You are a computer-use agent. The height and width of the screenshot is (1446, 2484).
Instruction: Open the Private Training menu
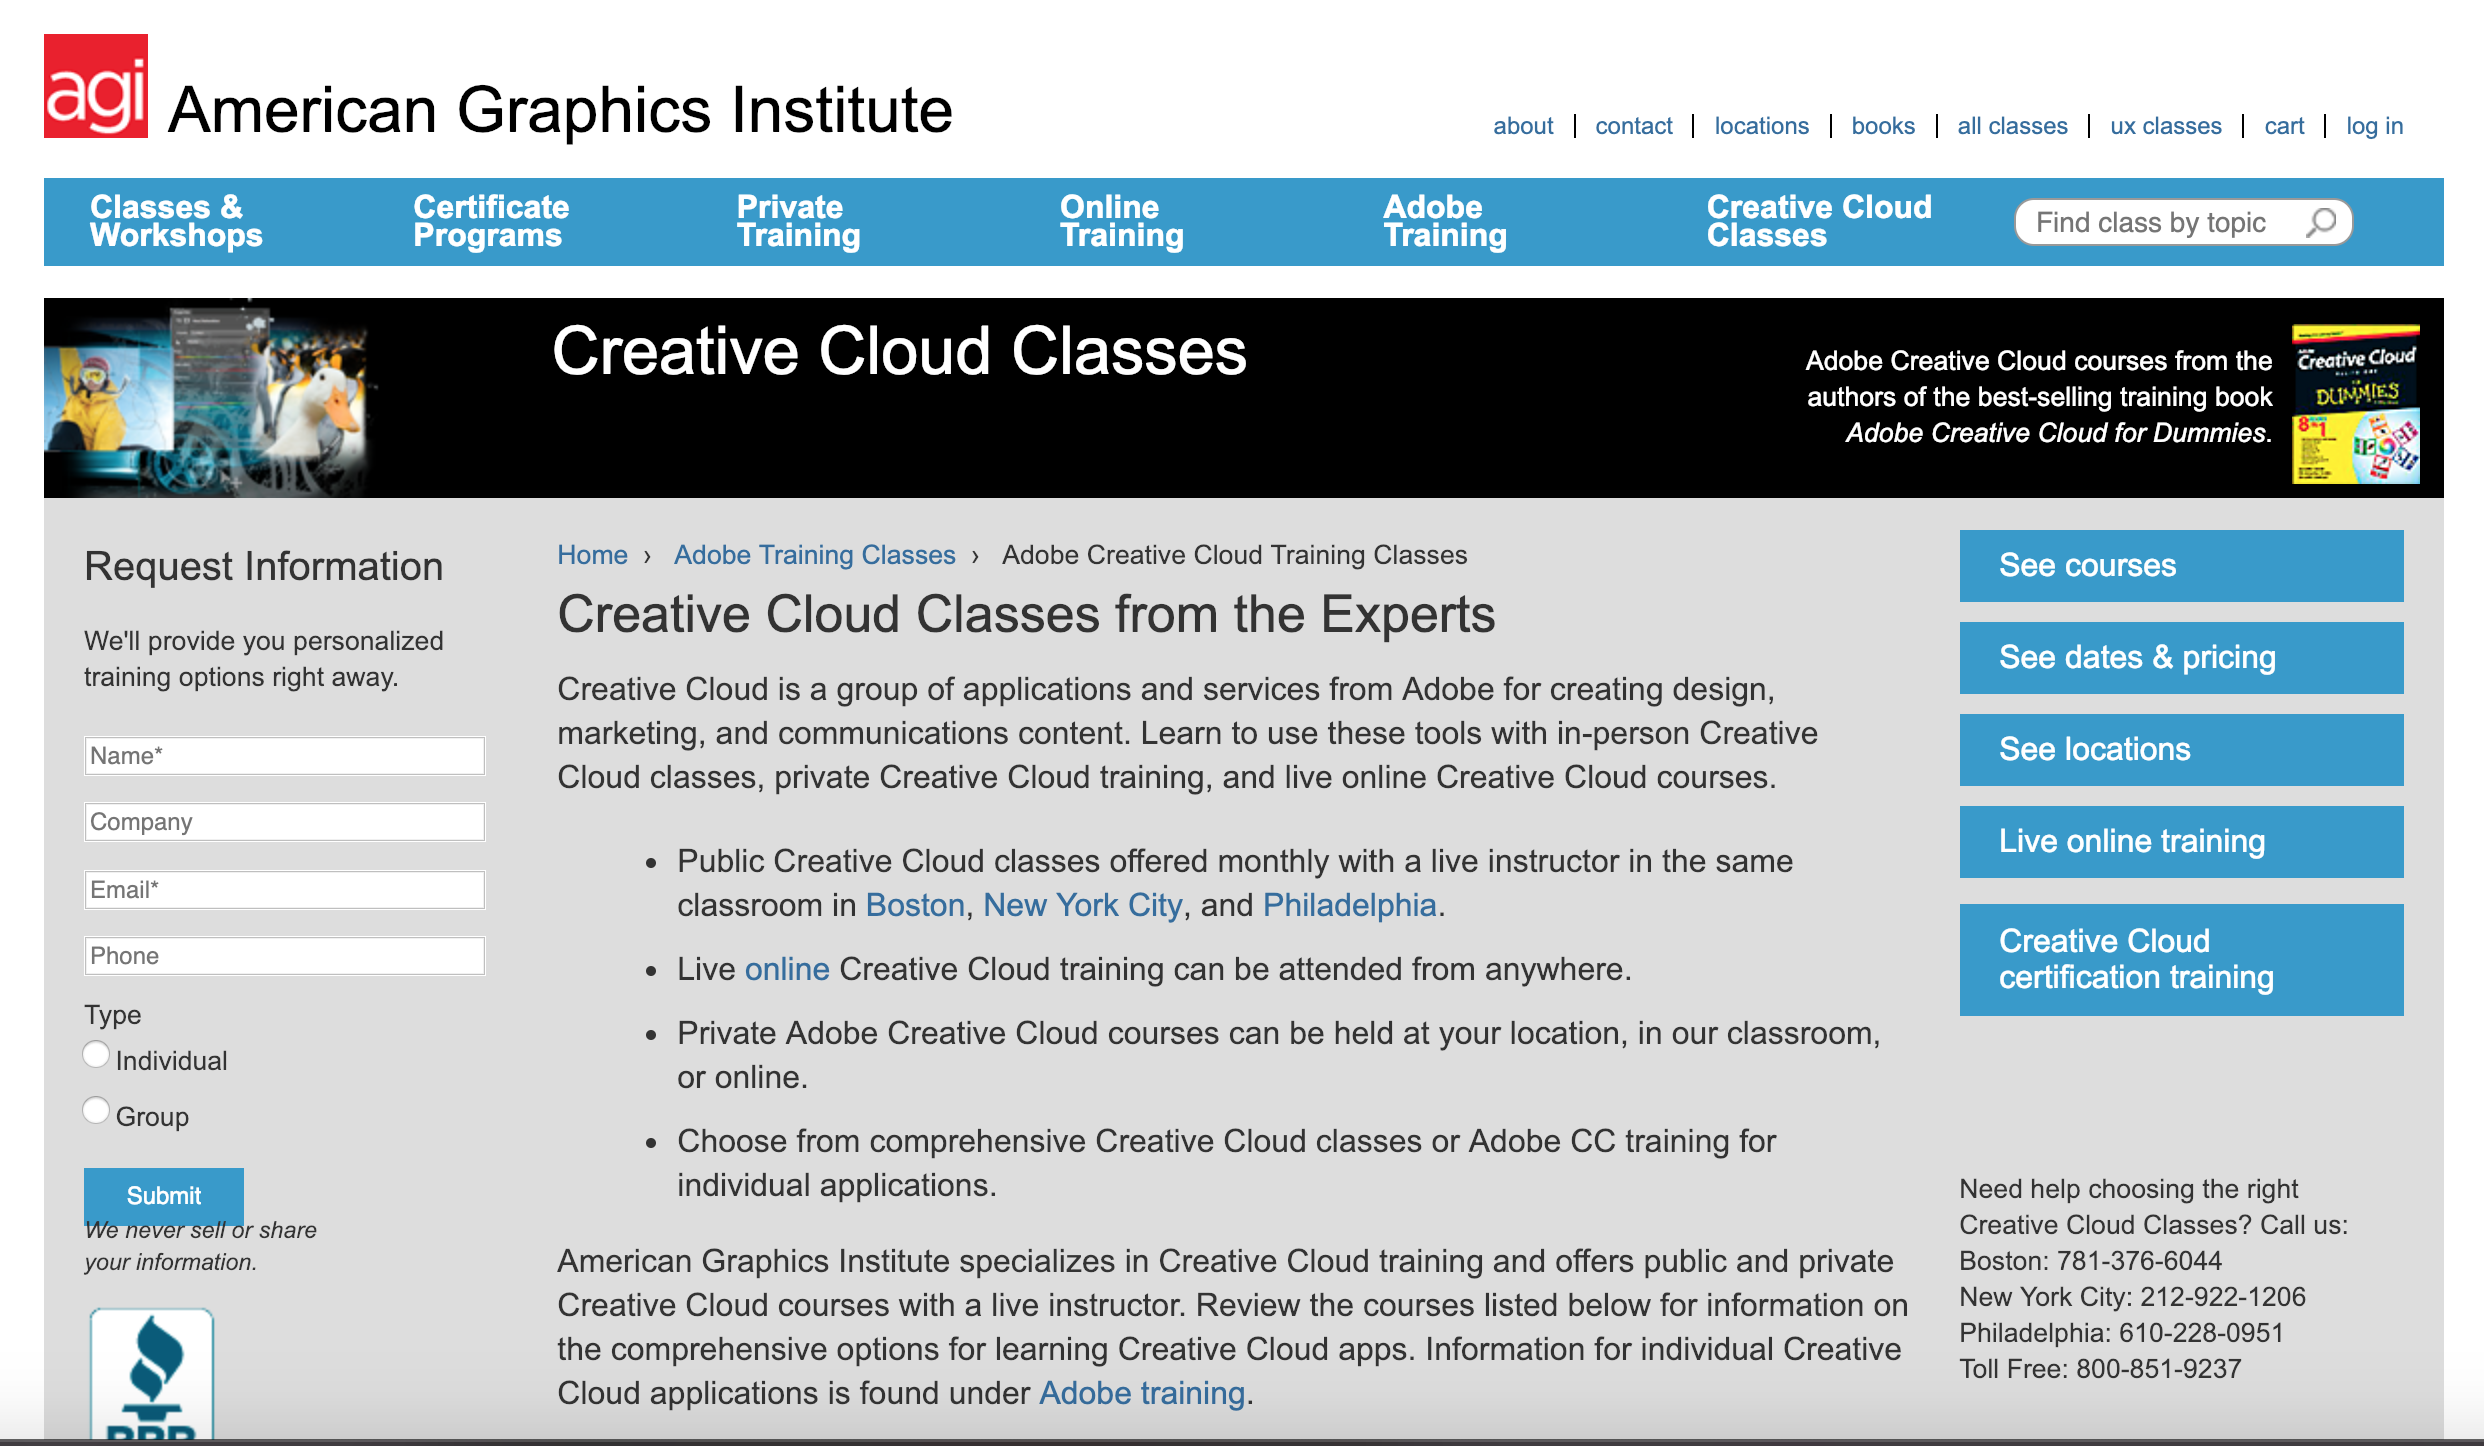click(798, 221)
